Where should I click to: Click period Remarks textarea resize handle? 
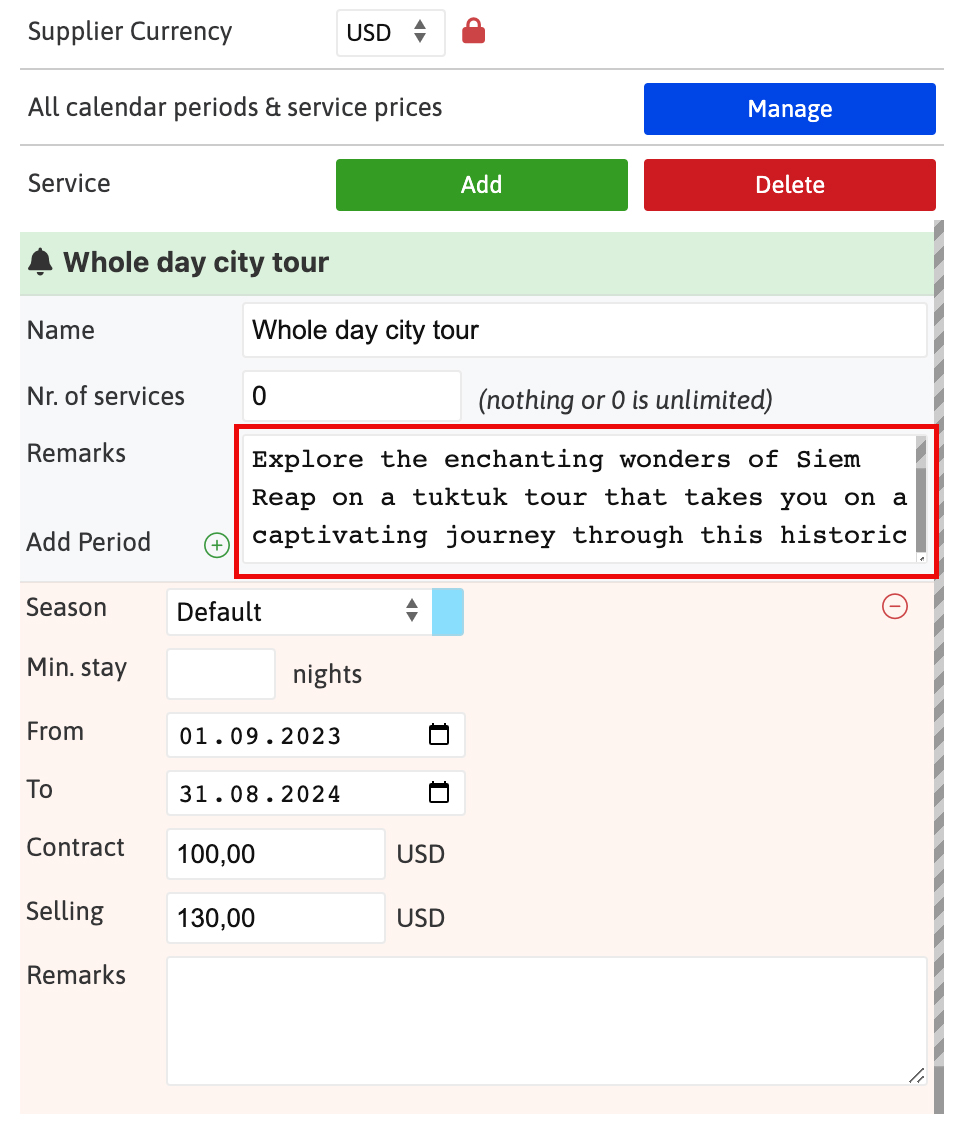pyautogui.click(x=916, y=1075)
